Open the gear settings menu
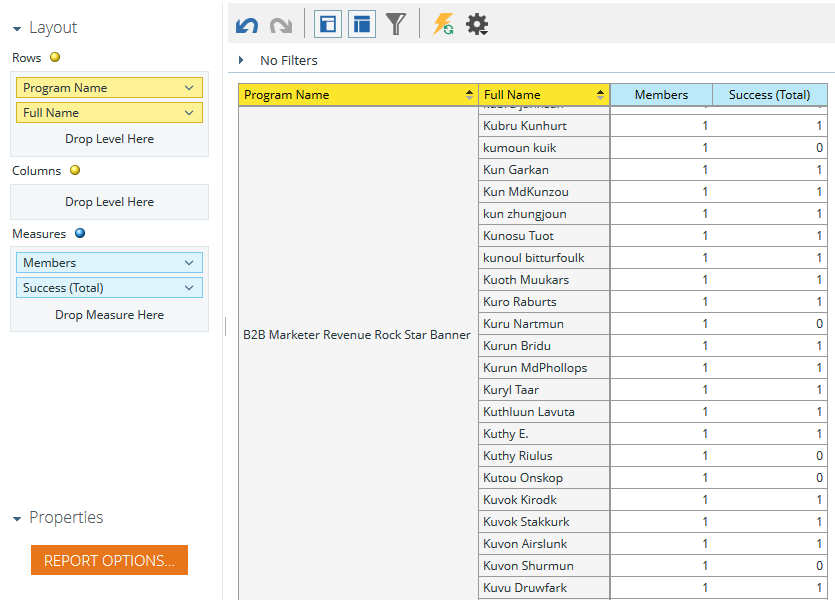 coord(477,24)
